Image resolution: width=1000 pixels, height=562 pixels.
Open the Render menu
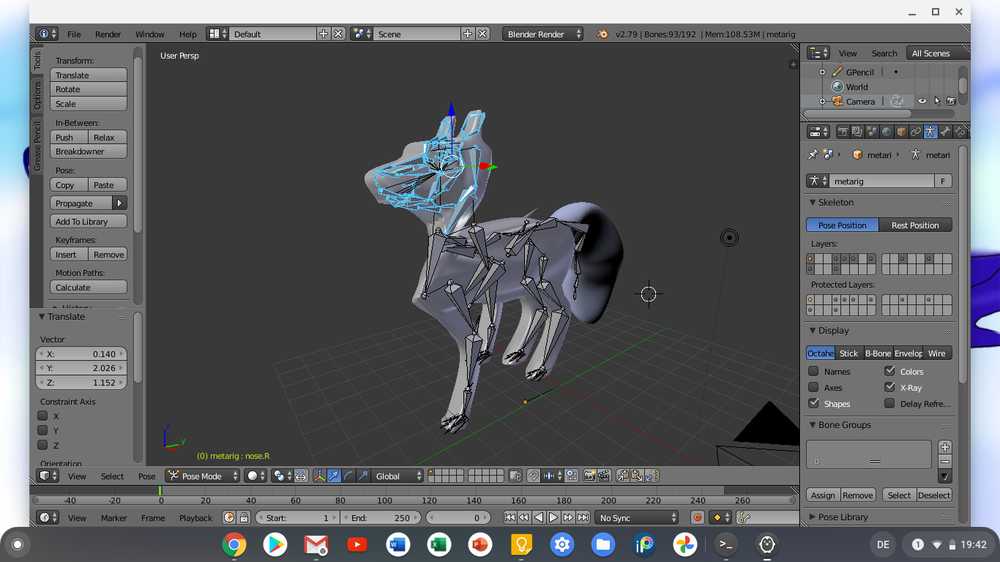[x=108, y=34]
